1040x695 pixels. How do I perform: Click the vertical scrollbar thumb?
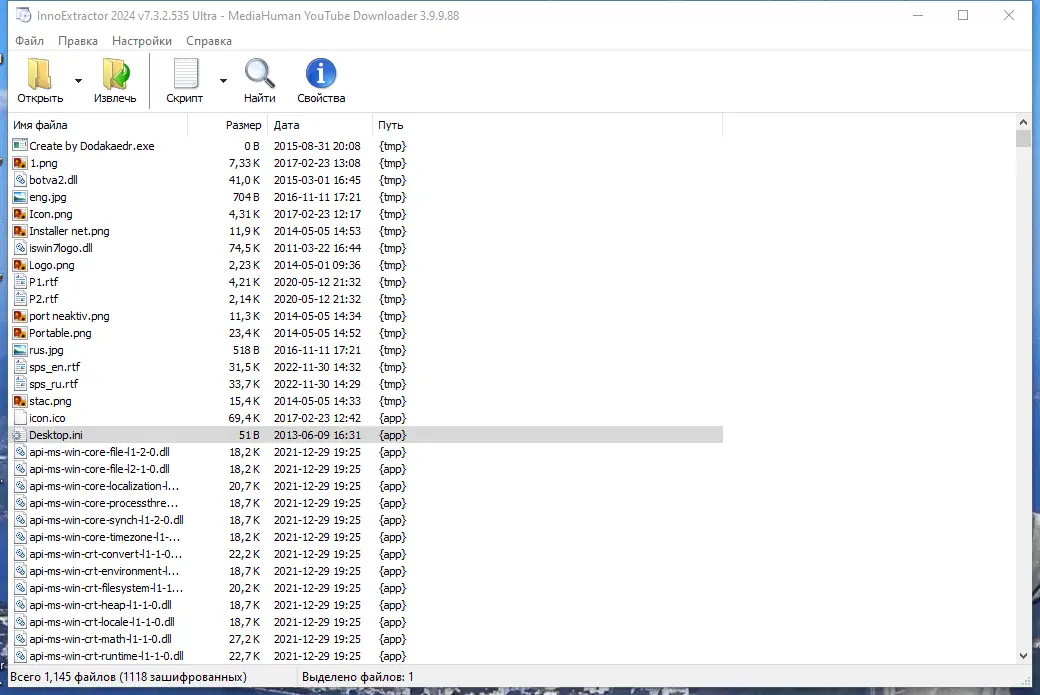click(x=1023, y=138)
